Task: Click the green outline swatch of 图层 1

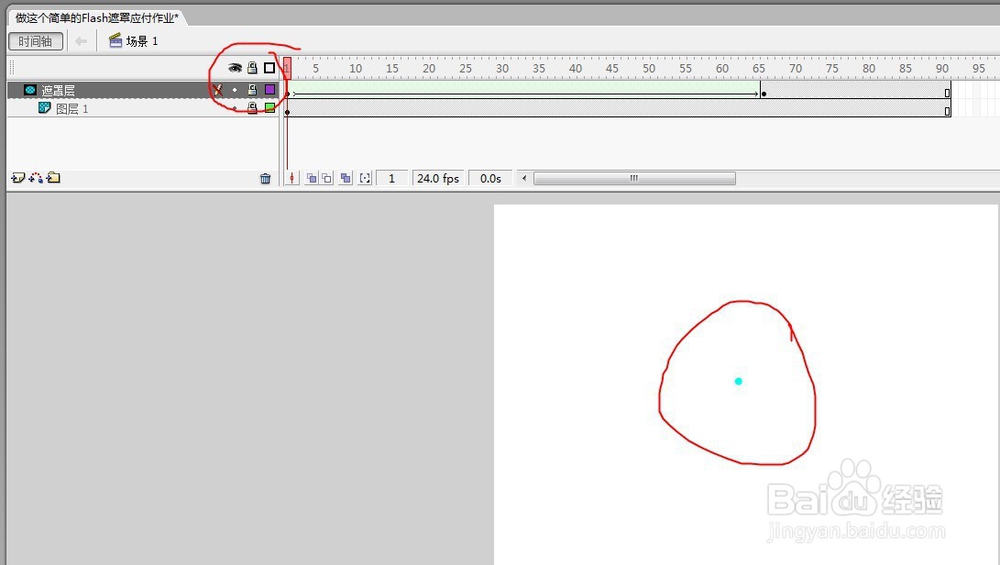Action: tap(270, 108)
